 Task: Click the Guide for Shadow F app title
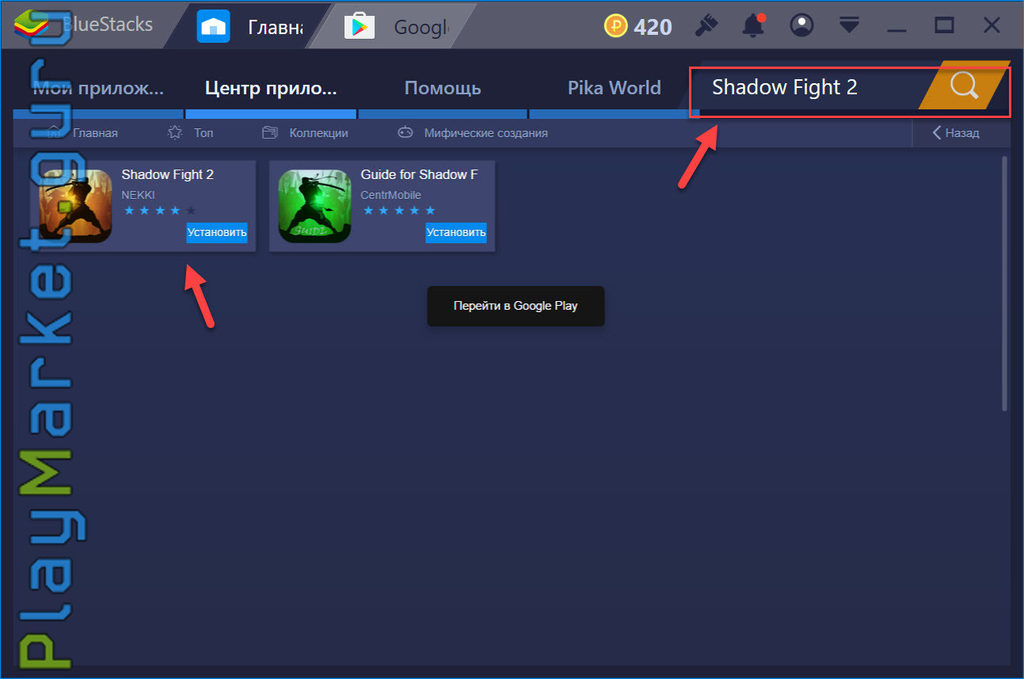coord(419,174)
